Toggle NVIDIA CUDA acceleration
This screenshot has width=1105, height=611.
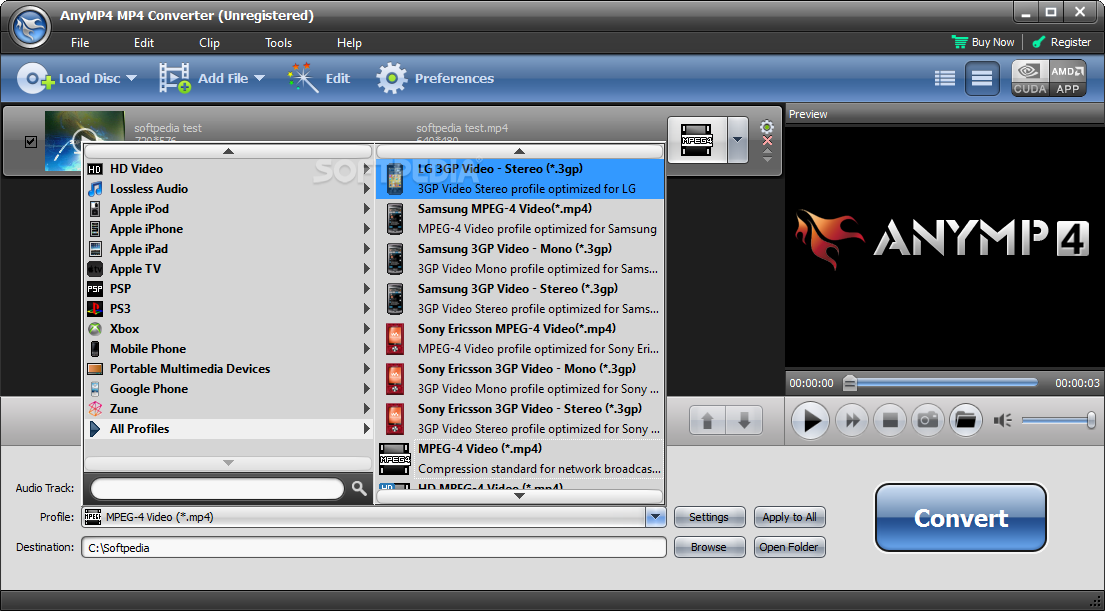point(1030,78)
